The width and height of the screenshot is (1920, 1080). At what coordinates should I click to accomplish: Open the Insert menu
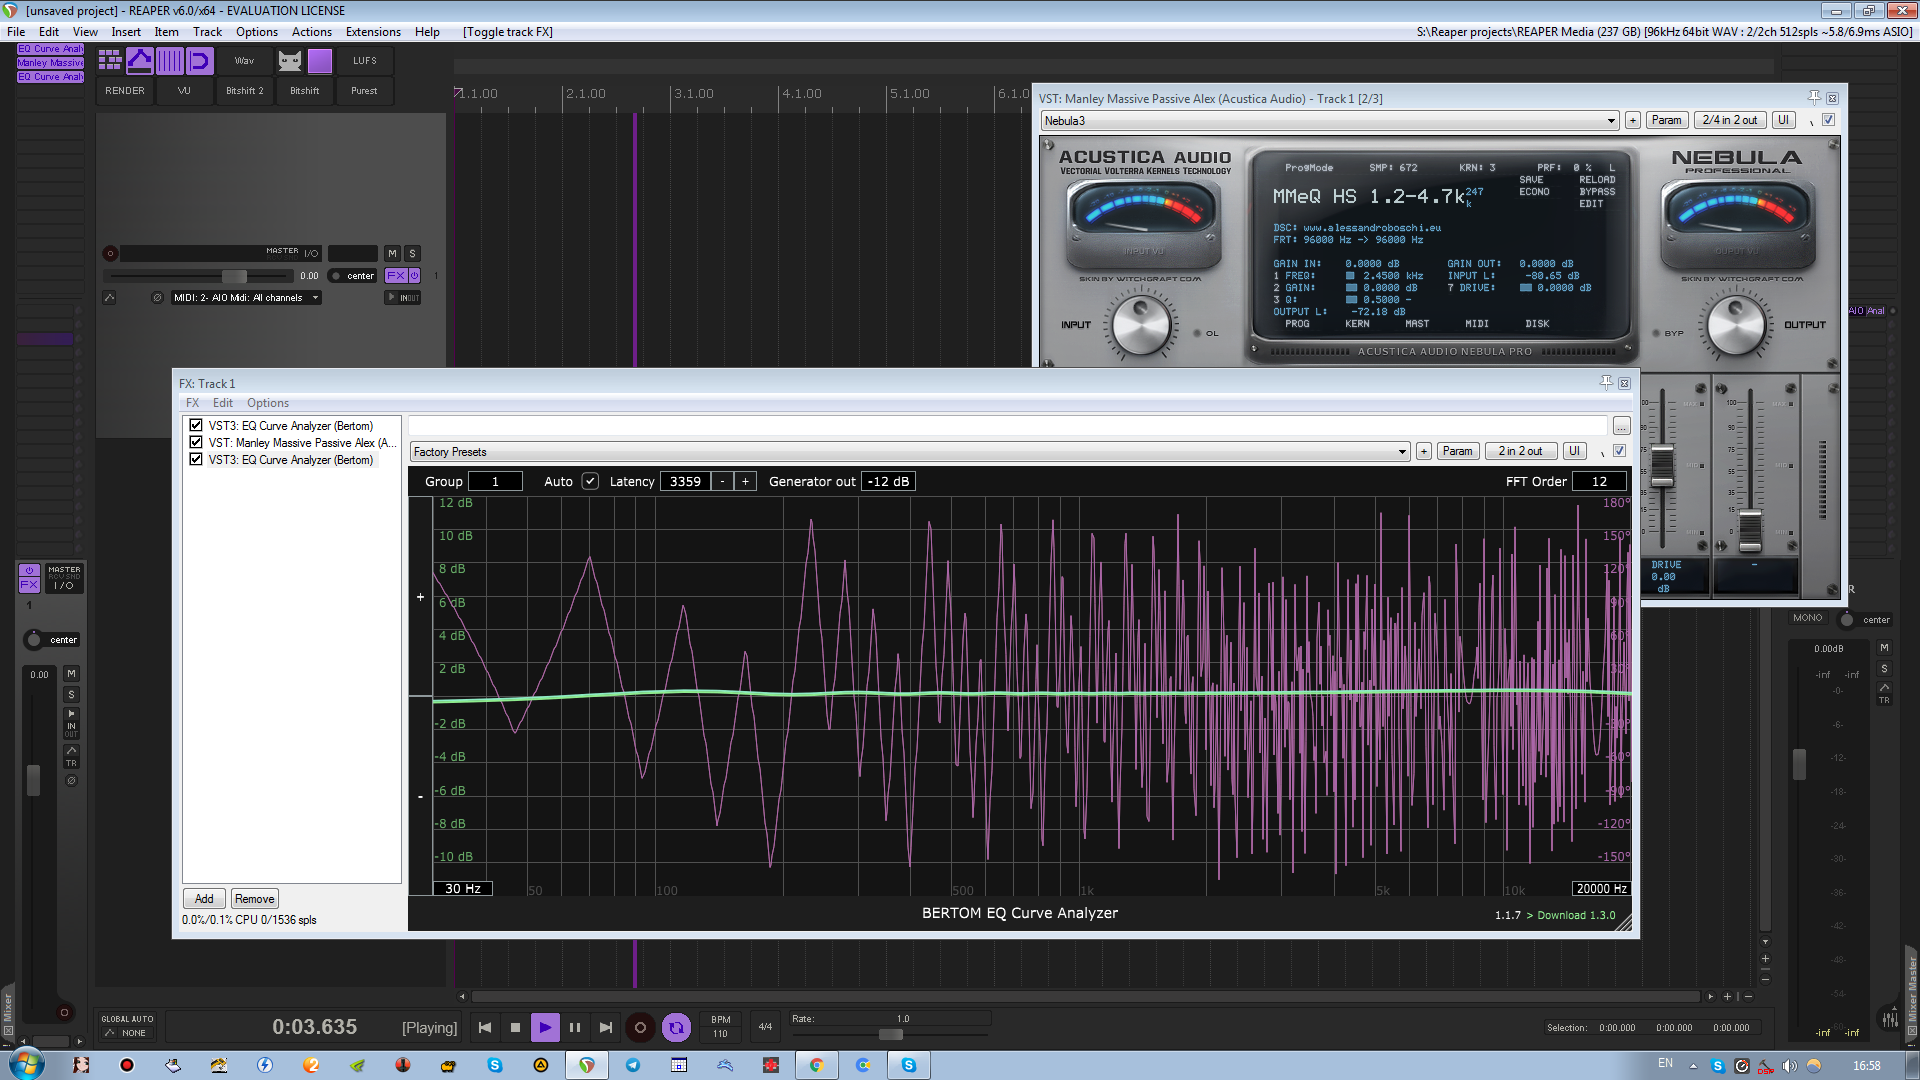click(126, 32)
